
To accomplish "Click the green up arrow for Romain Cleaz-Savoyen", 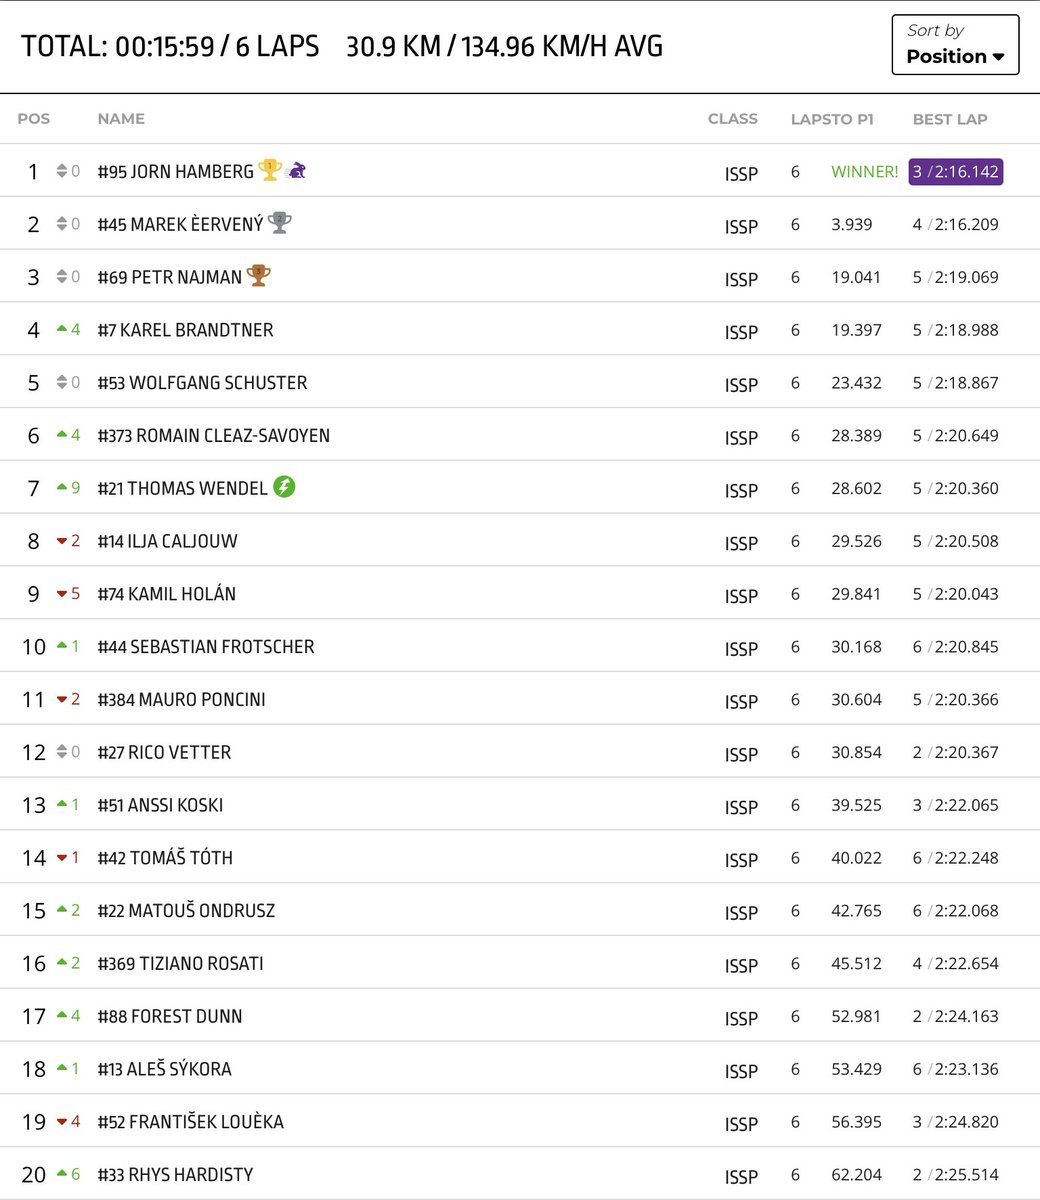I will point(62,435).
